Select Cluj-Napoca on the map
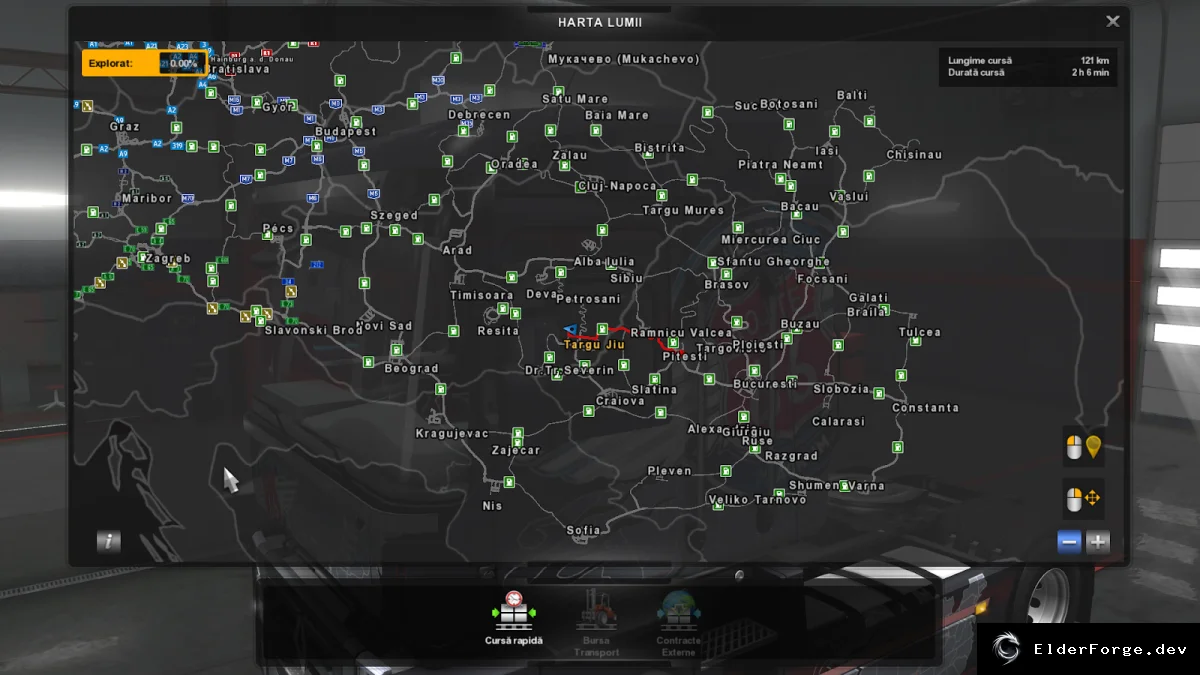Viewport: 1200px width, 675px height. click(617, 186)
